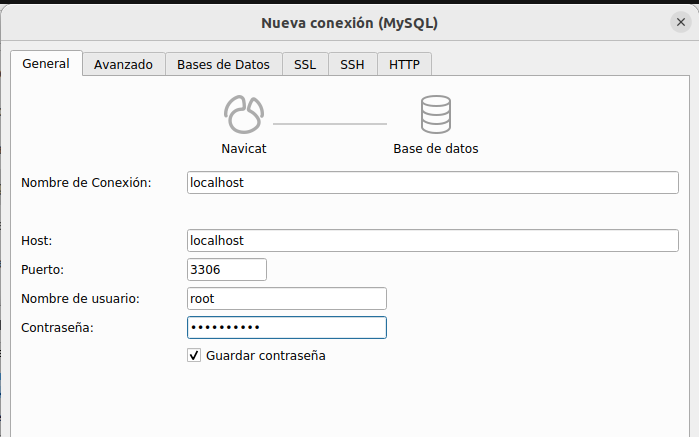Viewport: 699px width, 437px height.
Task: Select the SSL tab
Action: click(x=305, y=65)
